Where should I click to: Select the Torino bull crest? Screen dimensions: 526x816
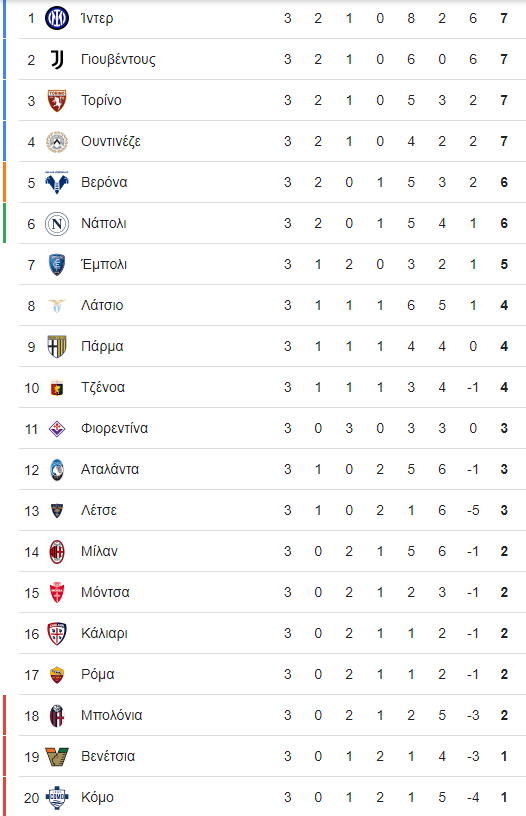point(57,100)
